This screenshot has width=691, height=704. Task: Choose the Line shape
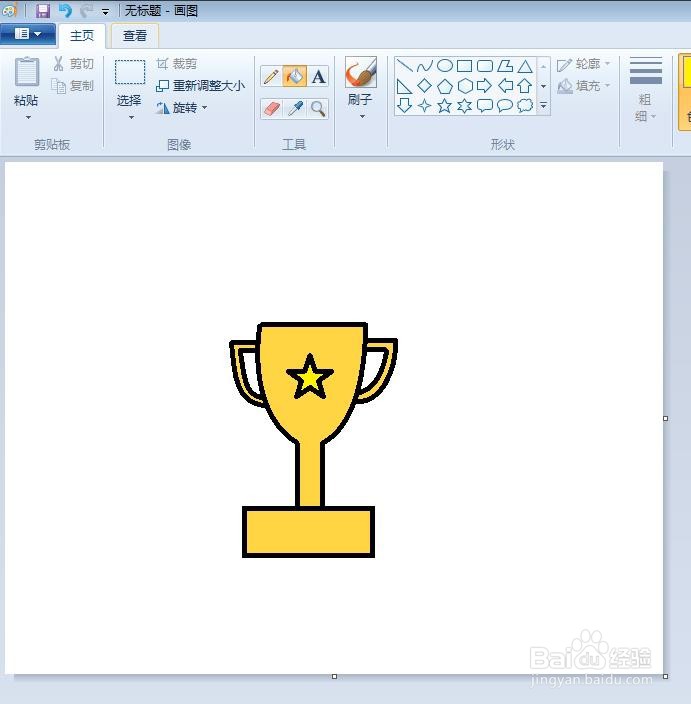[405, 66]
